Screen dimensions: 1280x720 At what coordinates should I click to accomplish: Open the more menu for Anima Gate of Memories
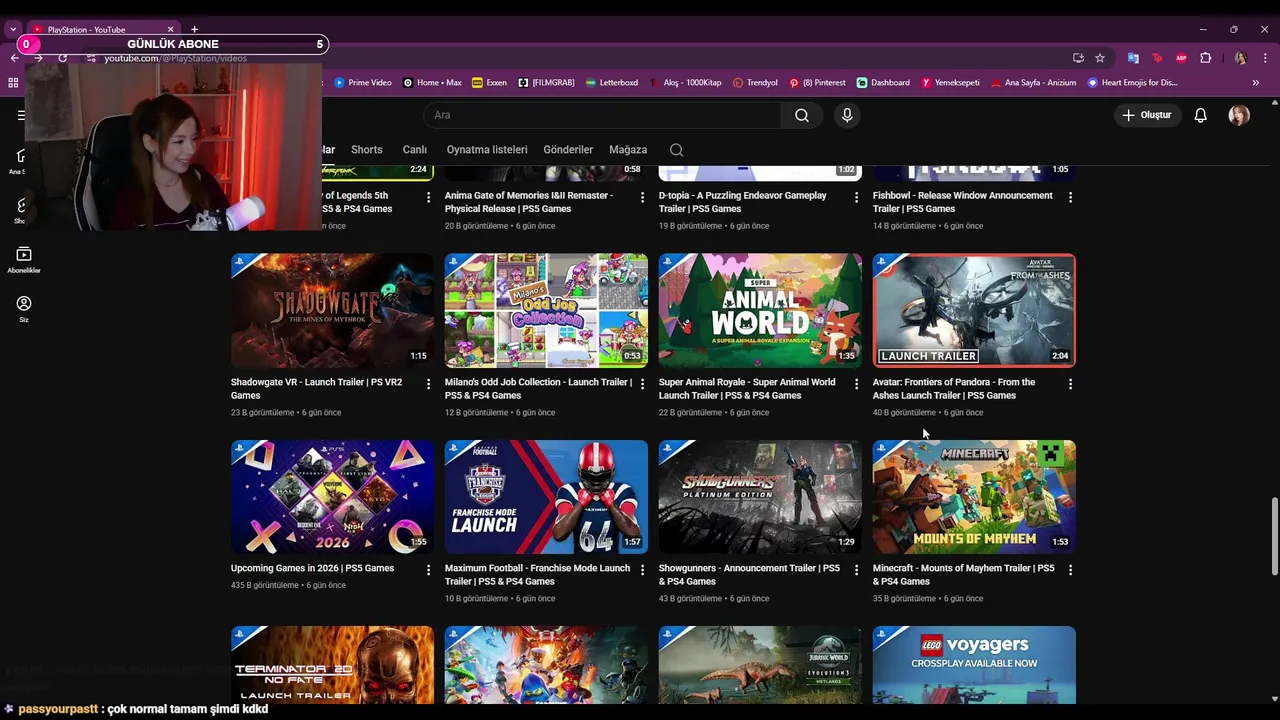tap(642, 198)
